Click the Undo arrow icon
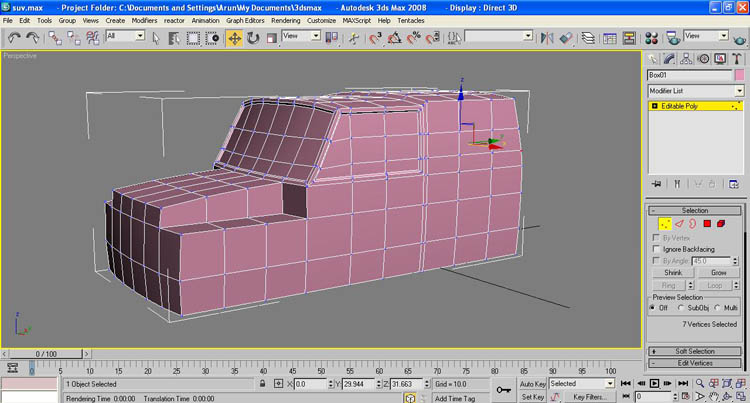Screen dimensions: 750x403 pos(14,38)
